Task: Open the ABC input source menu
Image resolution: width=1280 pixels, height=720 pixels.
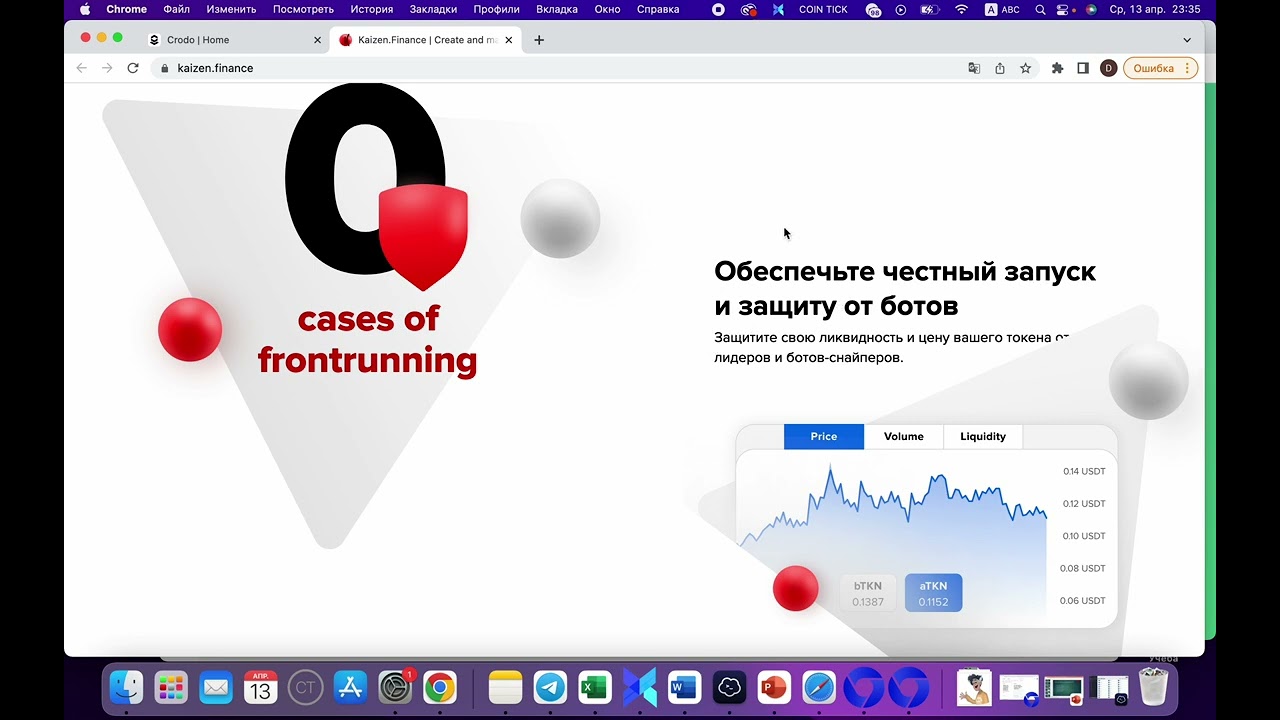Action: coord(1002,9)
